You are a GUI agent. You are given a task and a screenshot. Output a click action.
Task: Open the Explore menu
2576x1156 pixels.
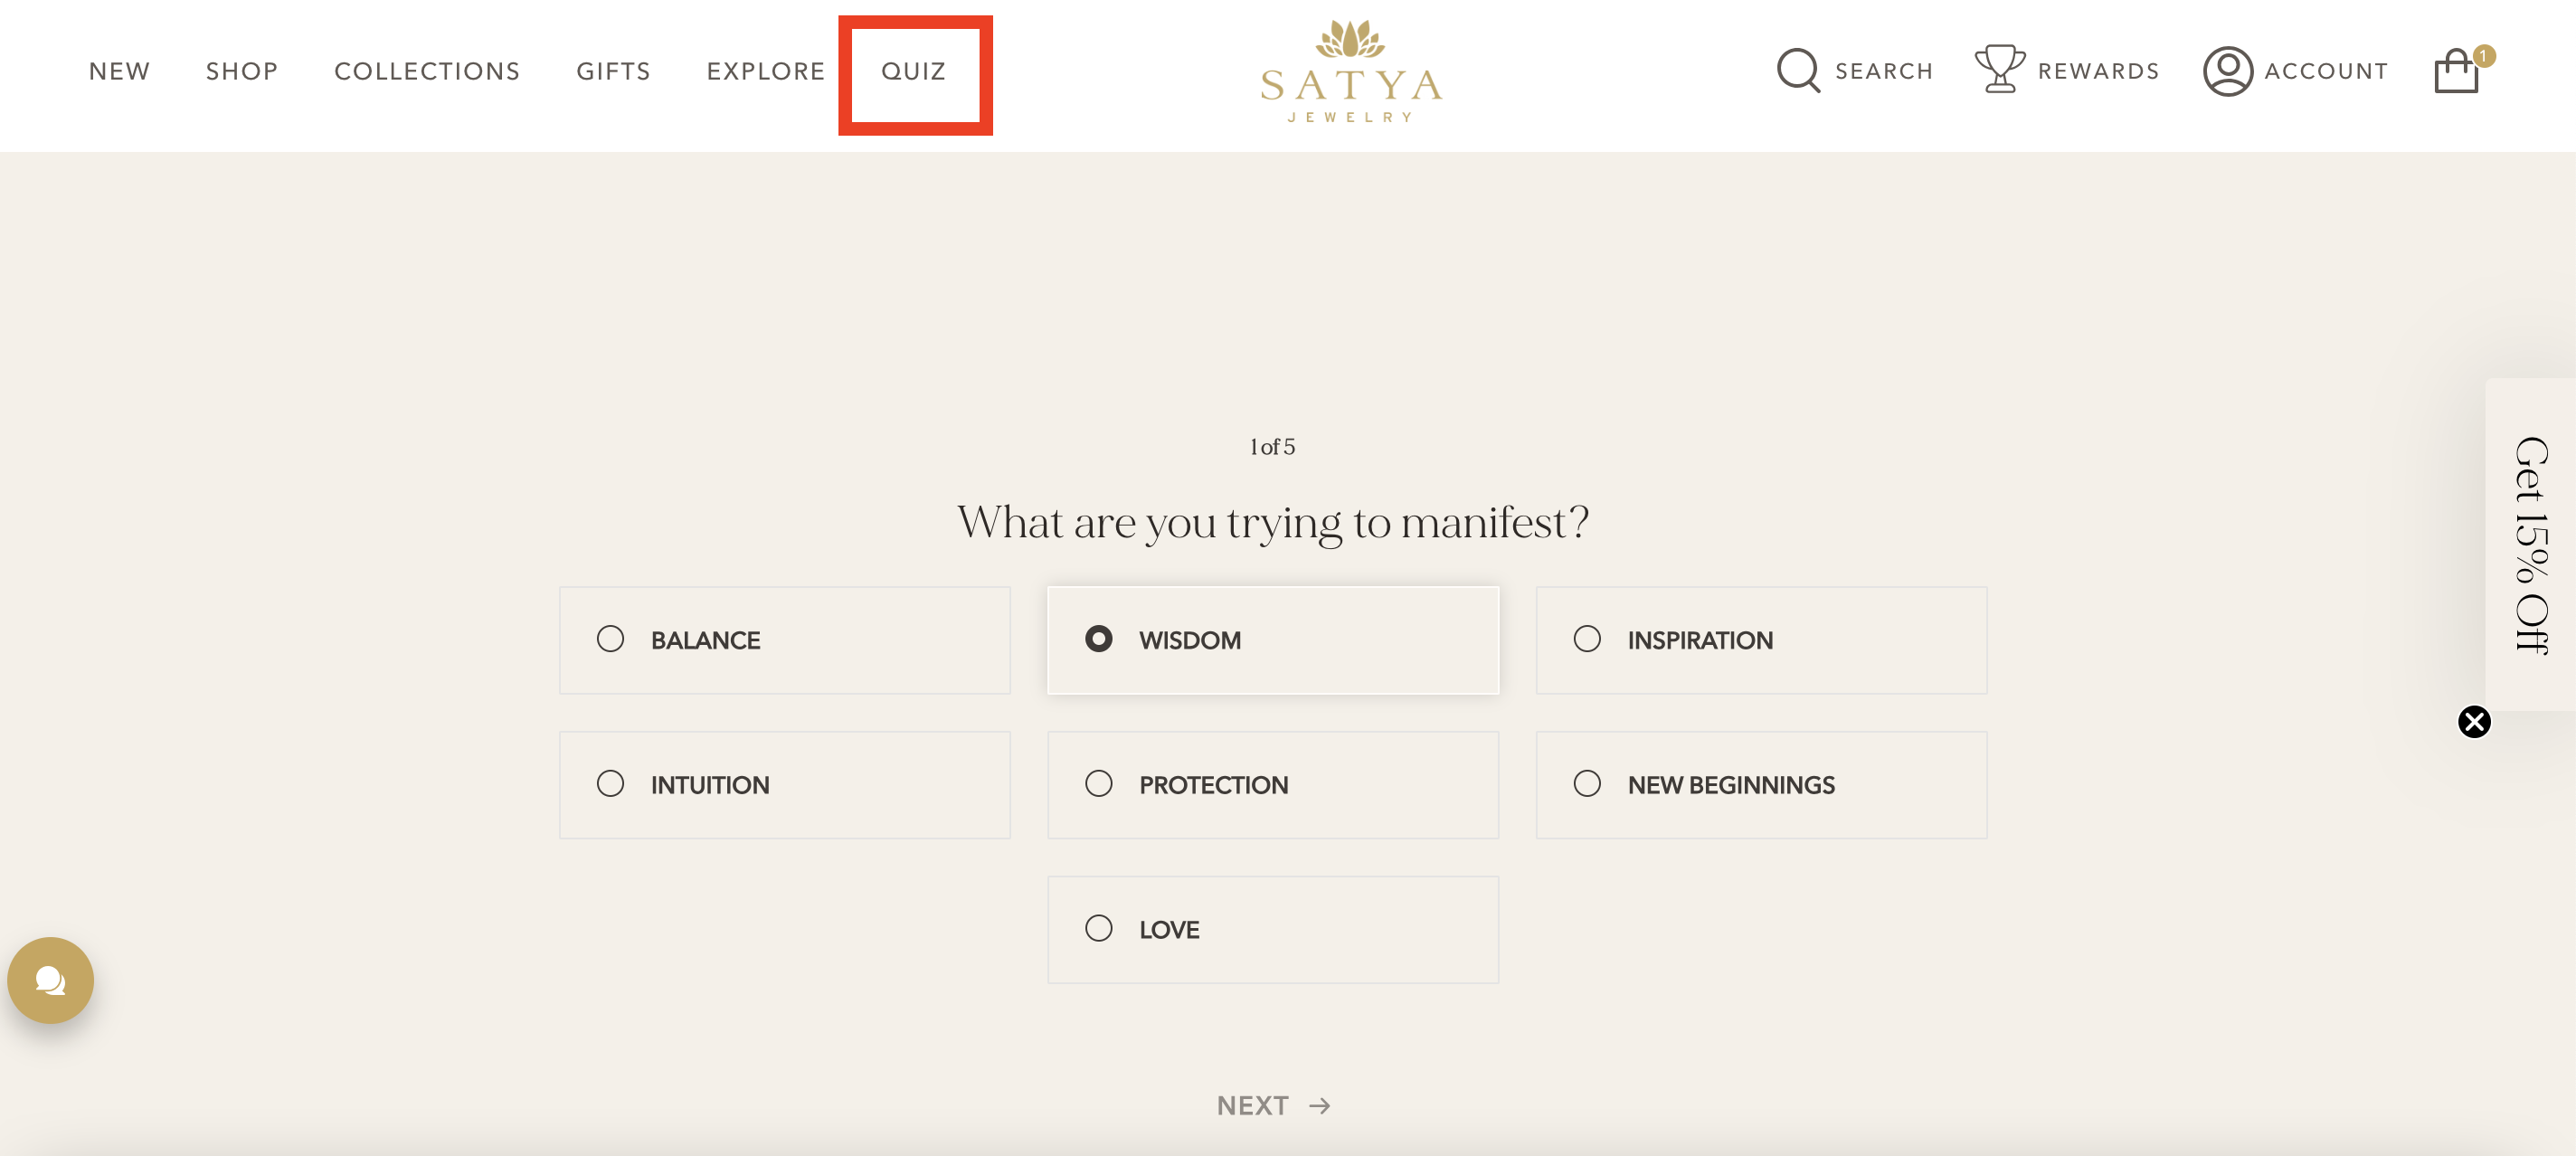766,71
